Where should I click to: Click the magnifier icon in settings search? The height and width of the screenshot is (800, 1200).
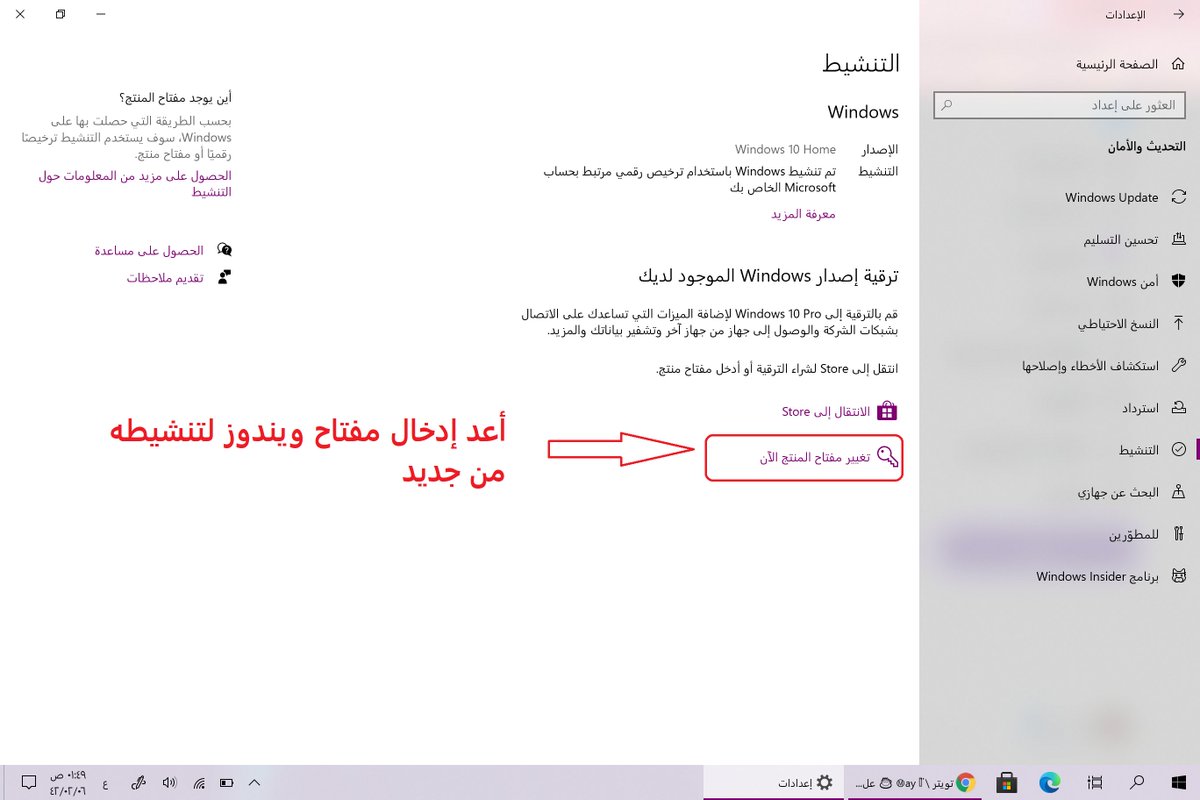coord(947,104)
